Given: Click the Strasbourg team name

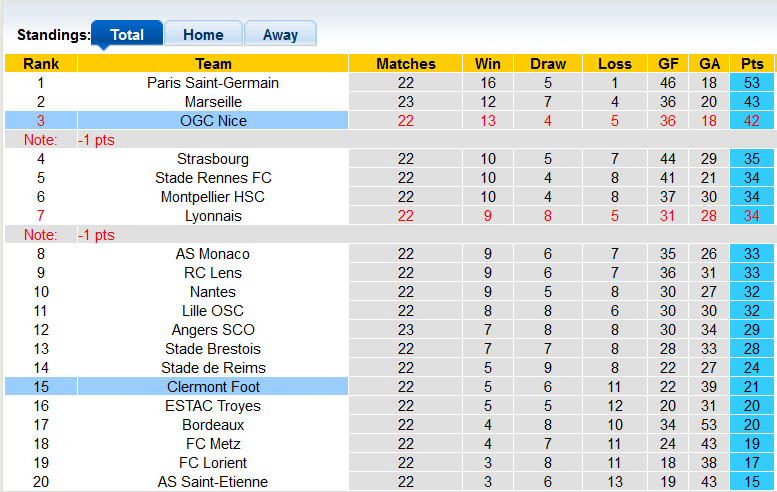Looking at the screenshot, I should pyautogui.click(x=213, y=159).
